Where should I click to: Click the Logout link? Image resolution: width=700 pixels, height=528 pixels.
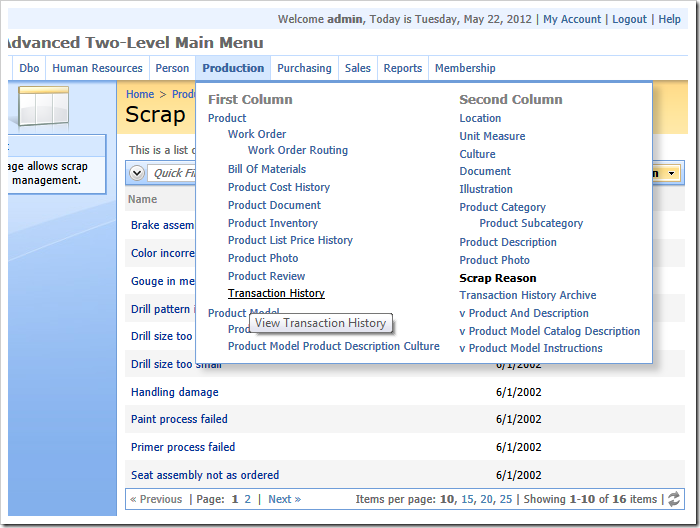click(x=629, y=19)
